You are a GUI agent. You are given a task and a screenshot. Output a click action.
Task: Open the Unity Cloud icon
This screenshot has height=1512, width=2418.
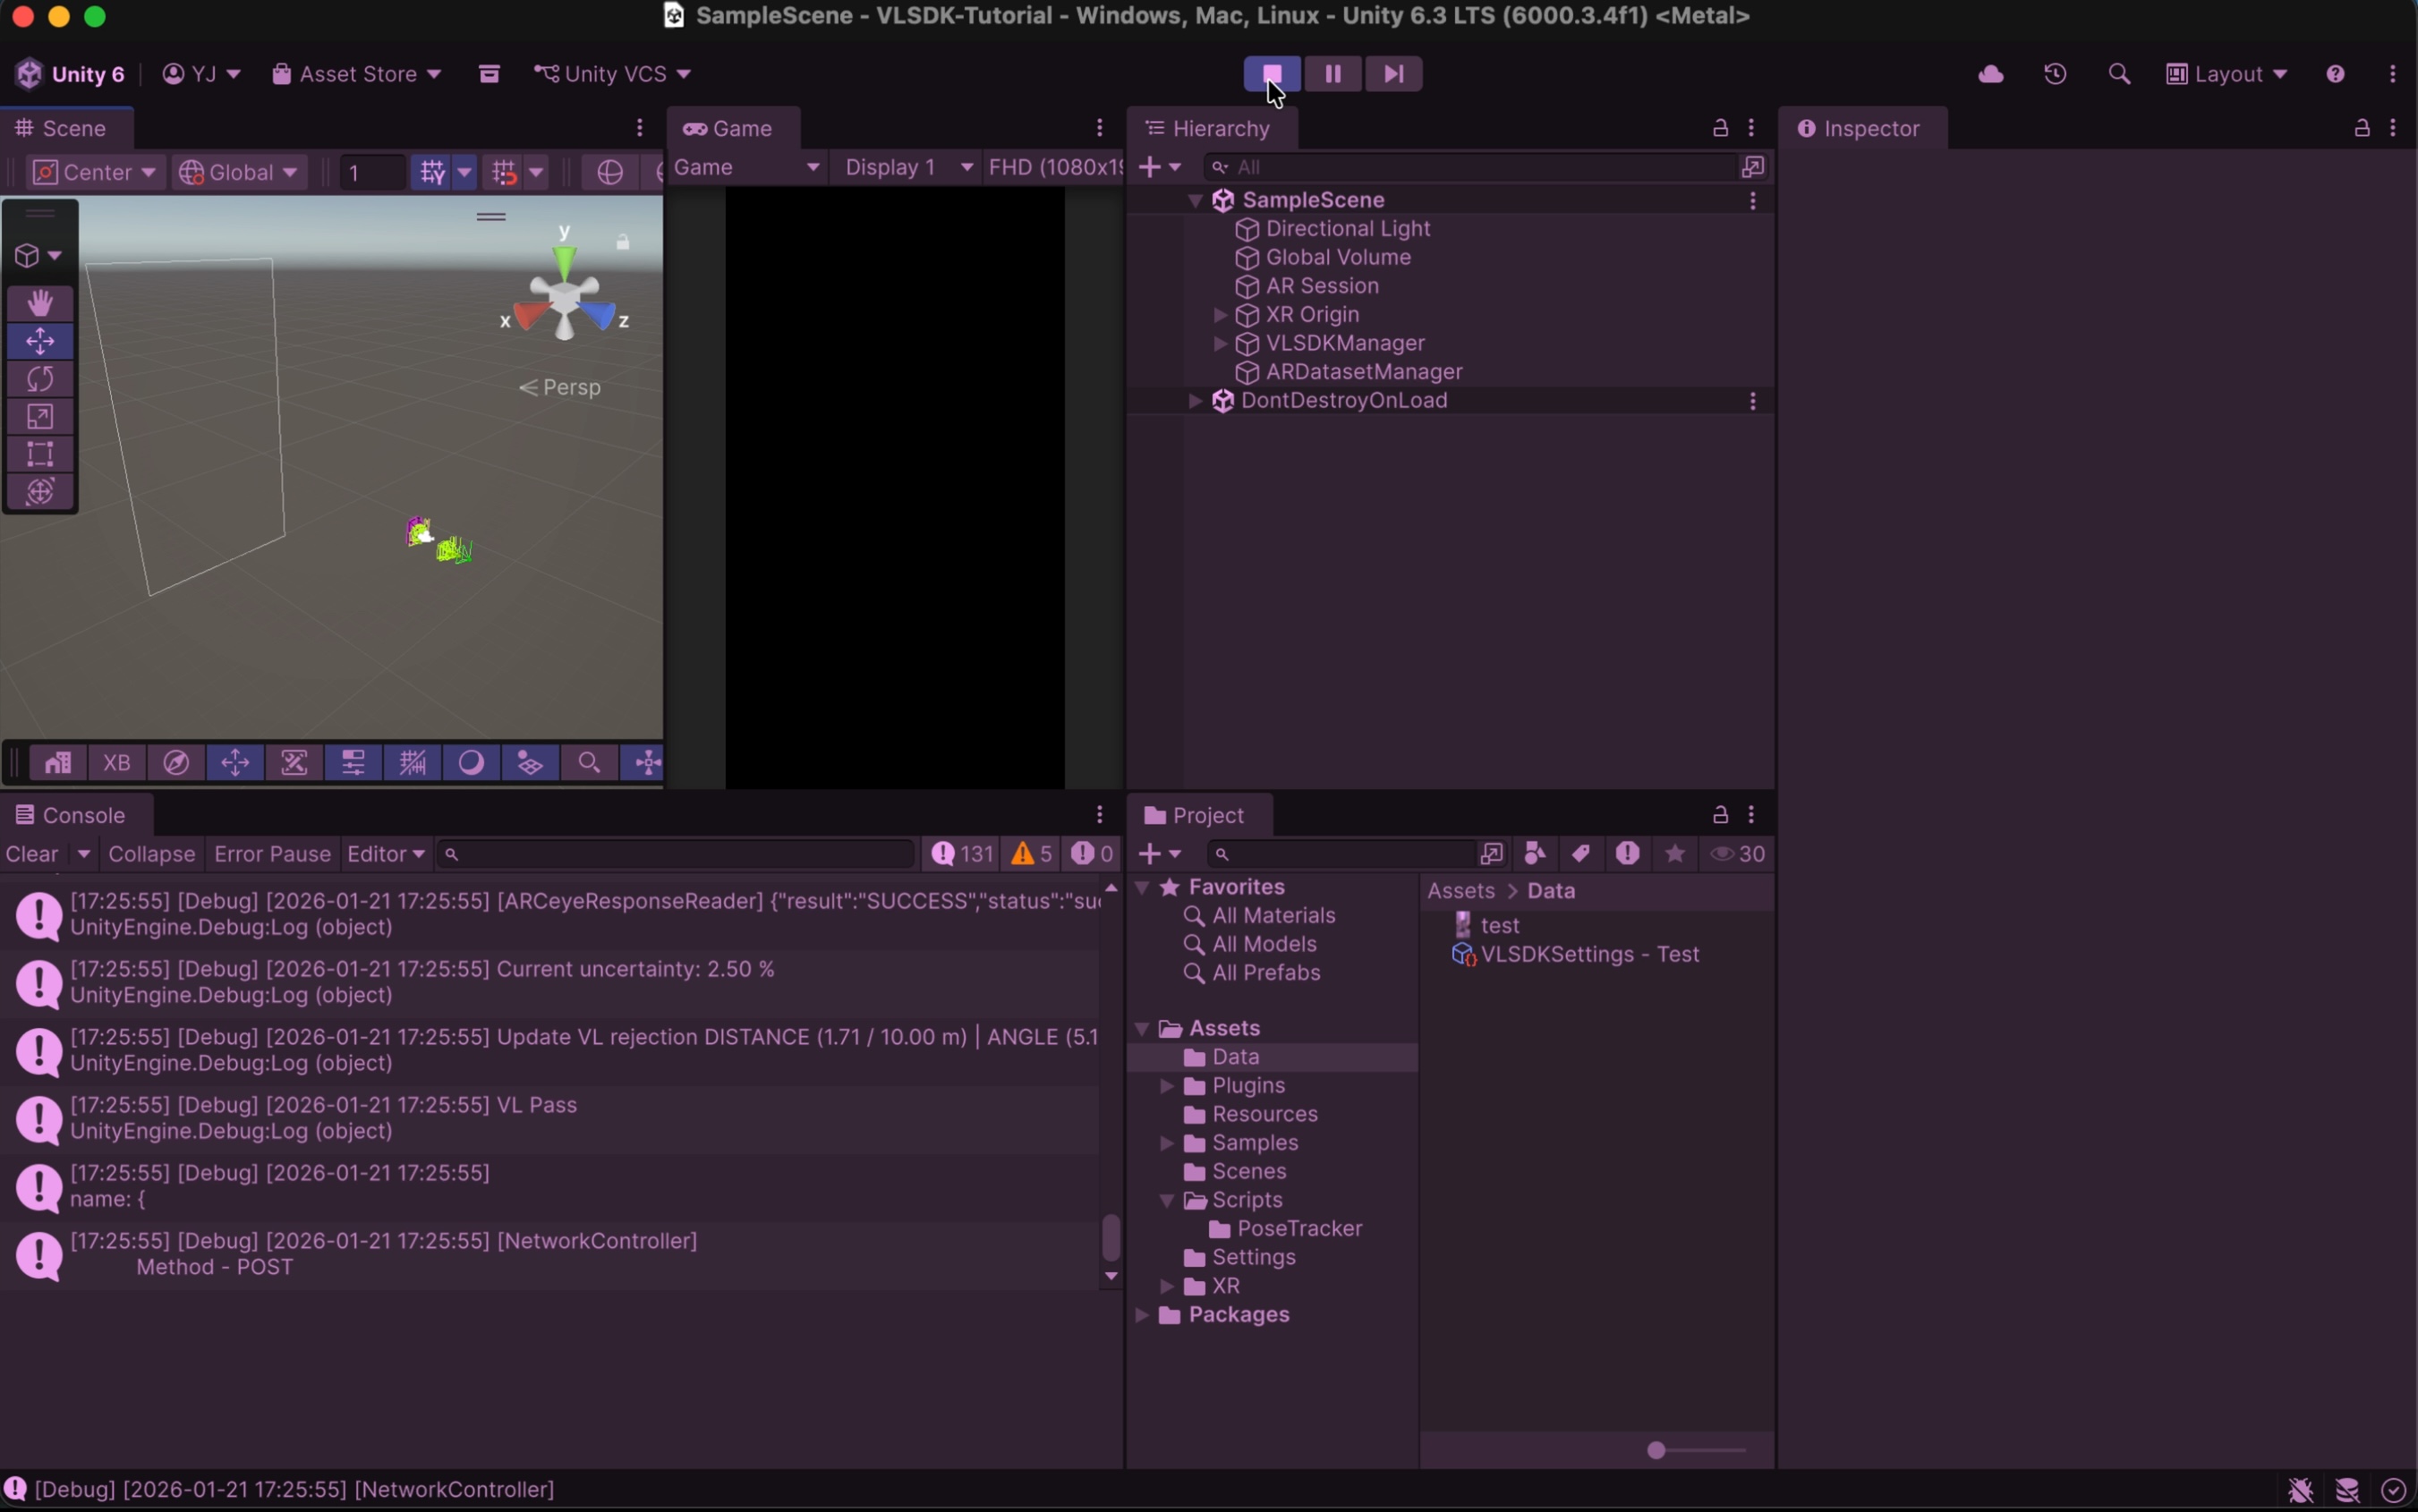click(1990, 74)
